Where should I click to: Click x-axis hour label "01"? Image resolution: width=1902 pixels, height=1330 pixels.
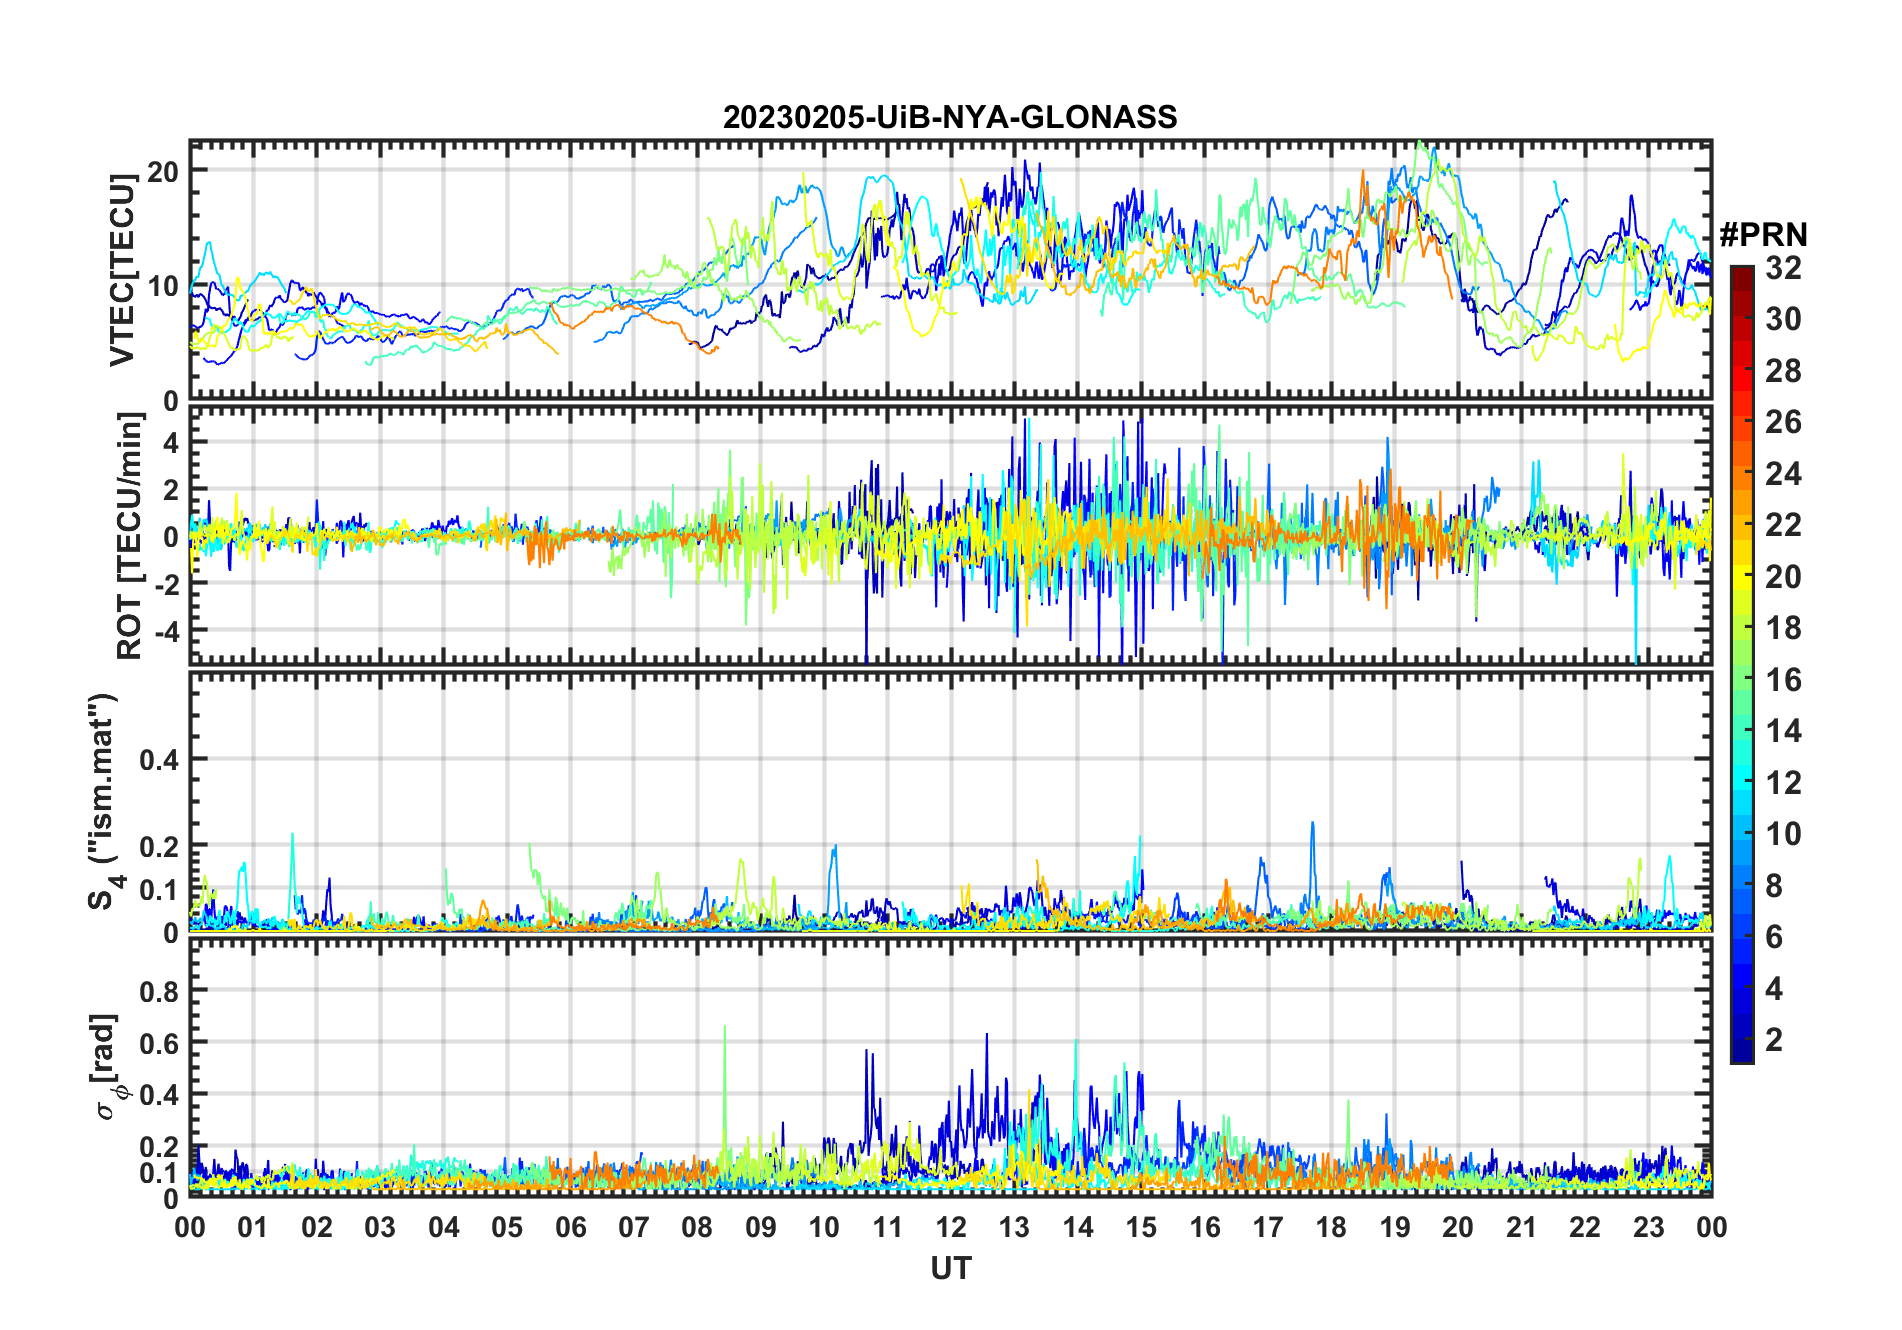253,1227
